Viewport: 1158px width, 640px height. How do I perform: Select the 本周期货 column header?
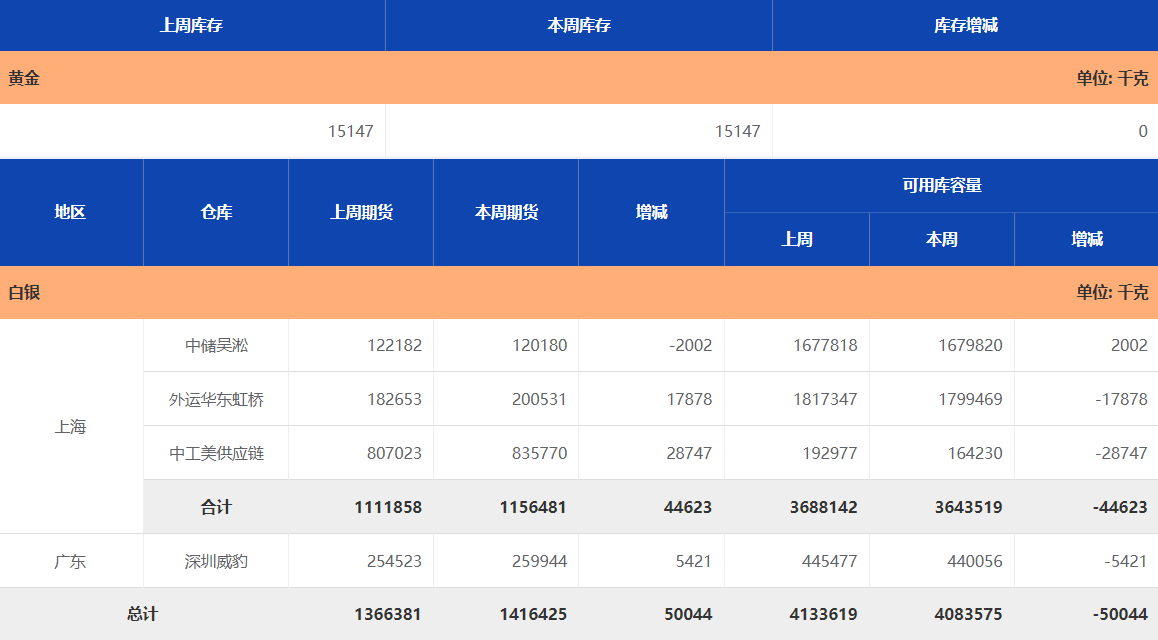506,212
